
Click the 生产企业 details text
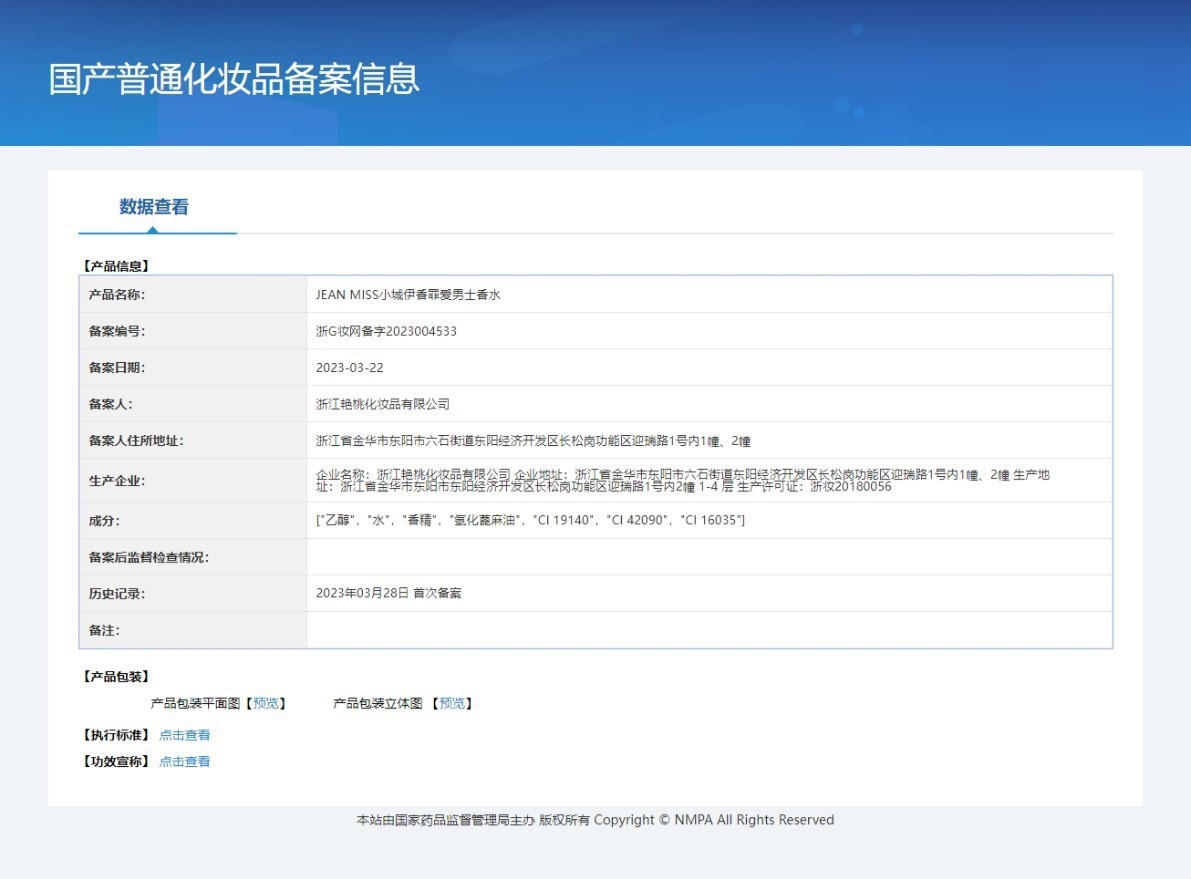coord(682,480)
